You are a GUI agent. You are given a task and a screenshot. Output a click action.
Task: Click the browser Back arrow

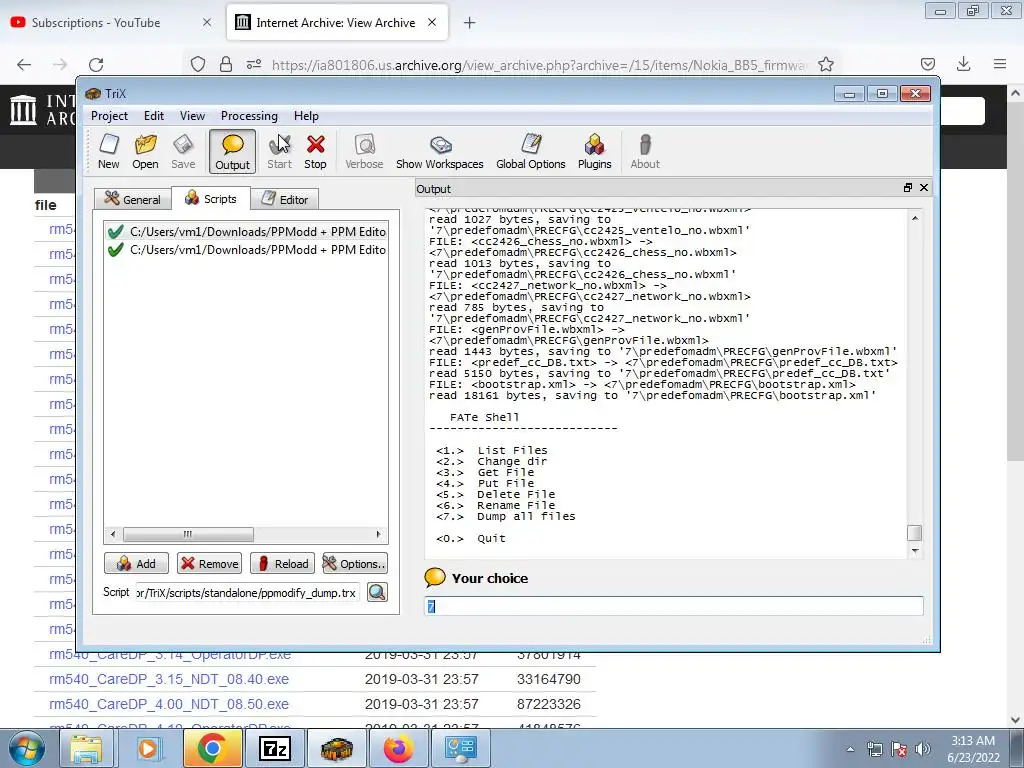point(24,64)
